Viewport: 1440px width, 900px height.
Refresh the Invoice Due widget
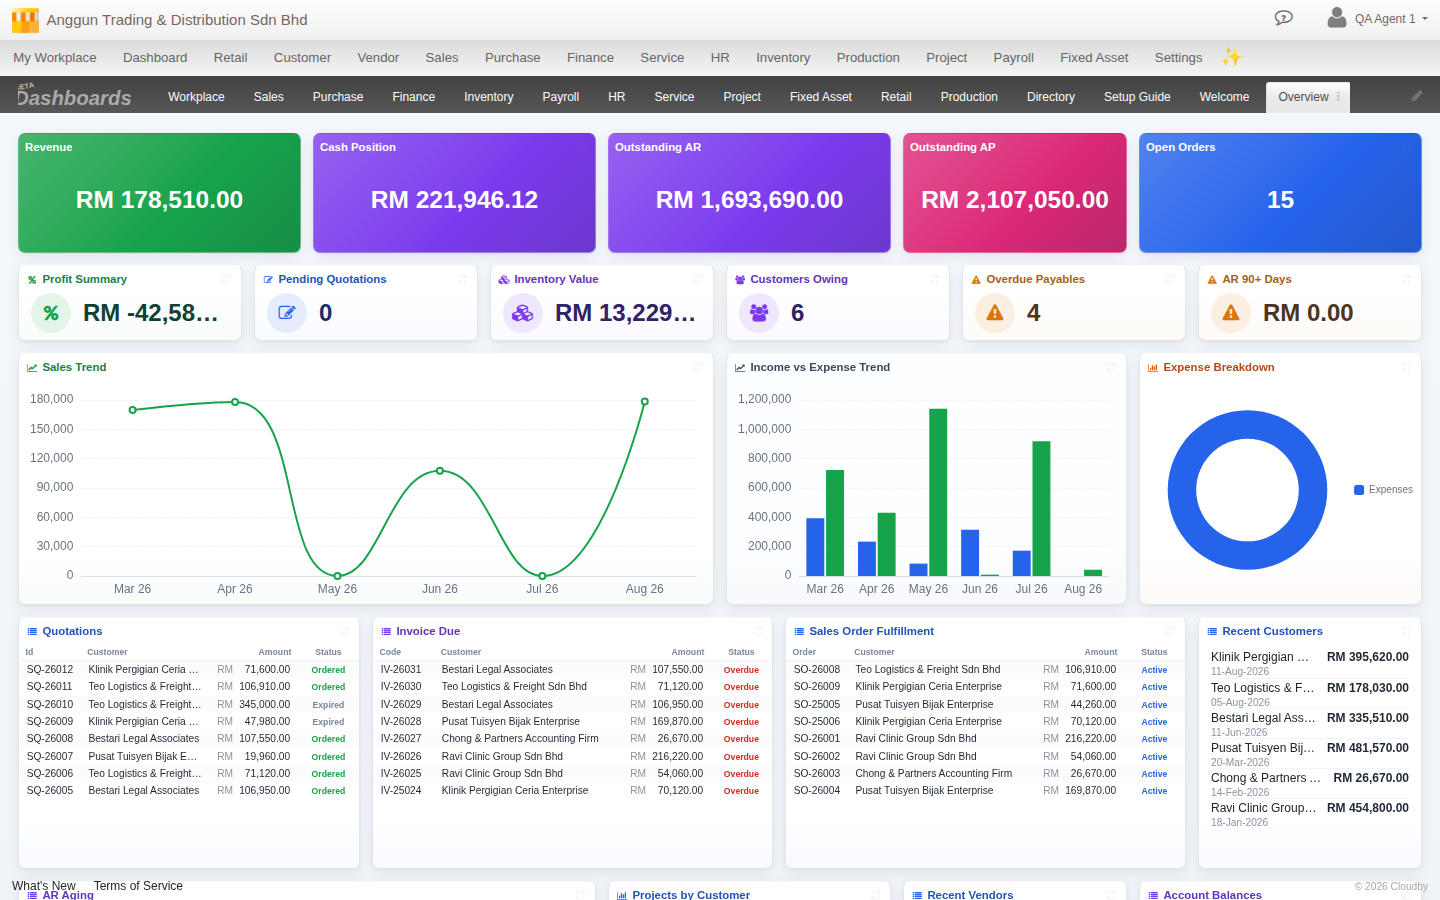(x=757, y=631)
